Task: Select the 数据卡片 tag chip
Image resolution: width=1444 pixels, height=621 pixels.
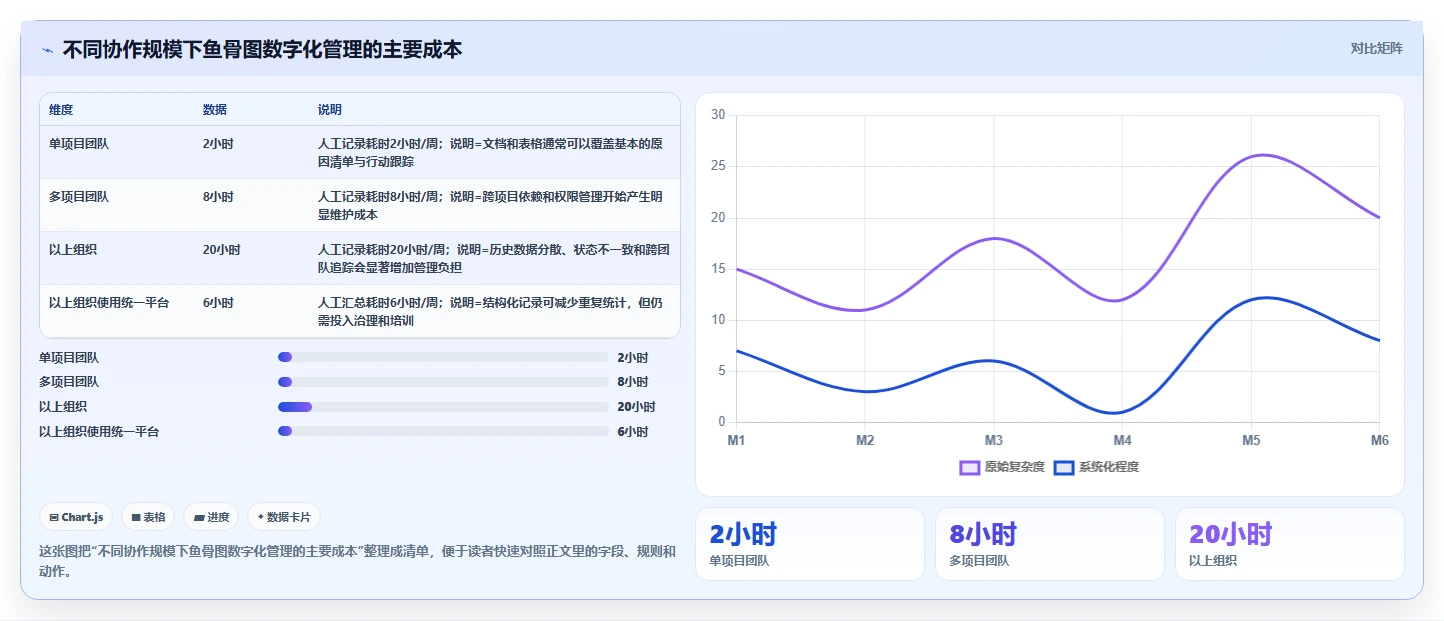Action: point(284,517)
